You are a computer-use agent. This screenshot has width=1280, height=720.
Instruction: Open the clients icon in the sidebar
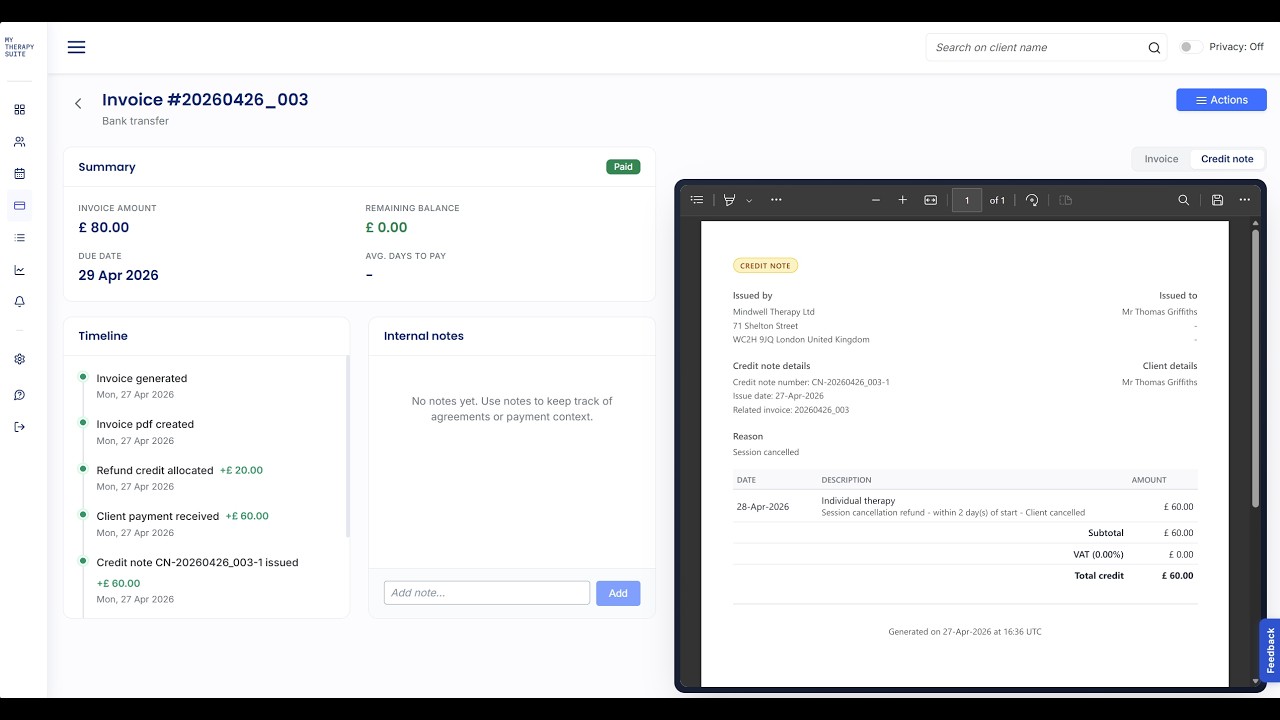[x=20, y=142]
